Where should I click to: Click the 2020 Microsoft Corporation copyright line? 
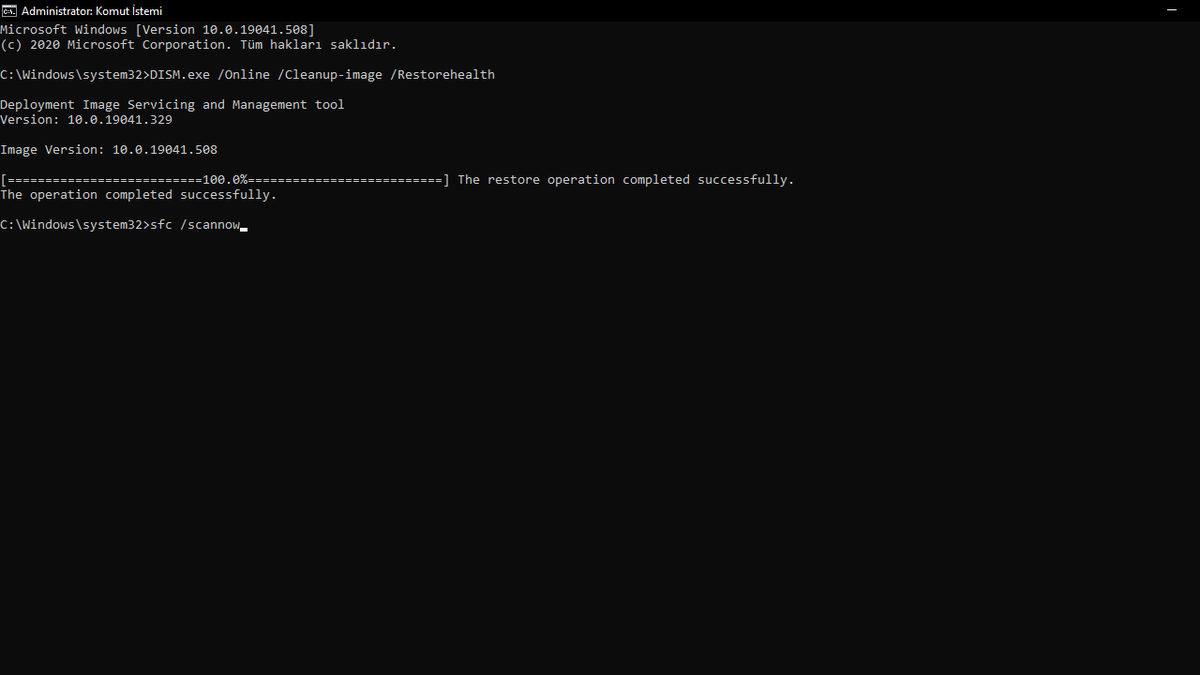200,44
